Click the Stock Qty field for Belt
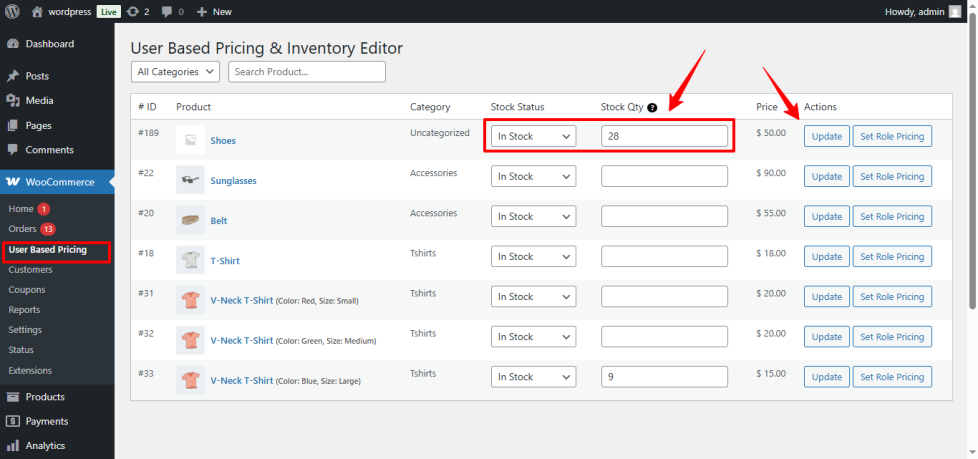Image resolution: width=978 pixels, height=459 pixels. pyautogui.click(x=664, y=217)
